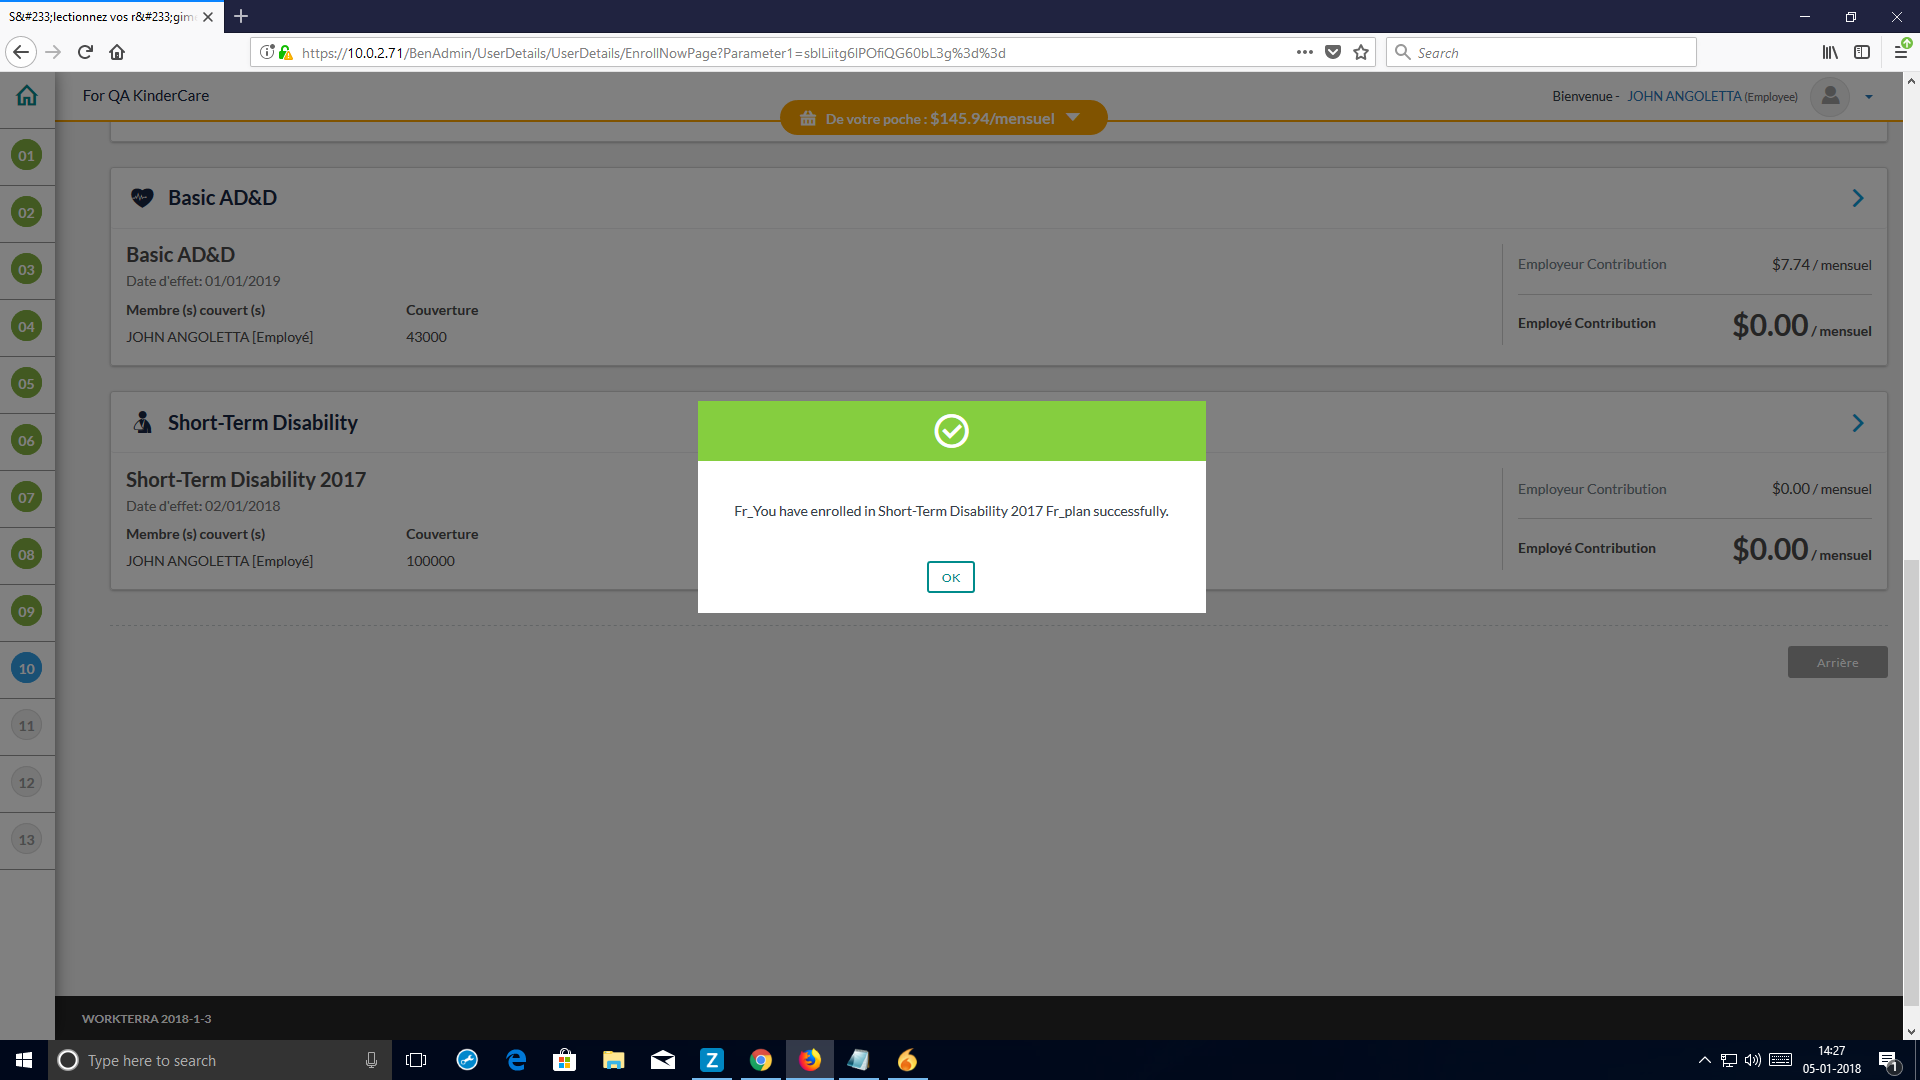Select current step 10 in sidebar
Viewport: 1920px width, 1080px height.
tap(27, 668)
